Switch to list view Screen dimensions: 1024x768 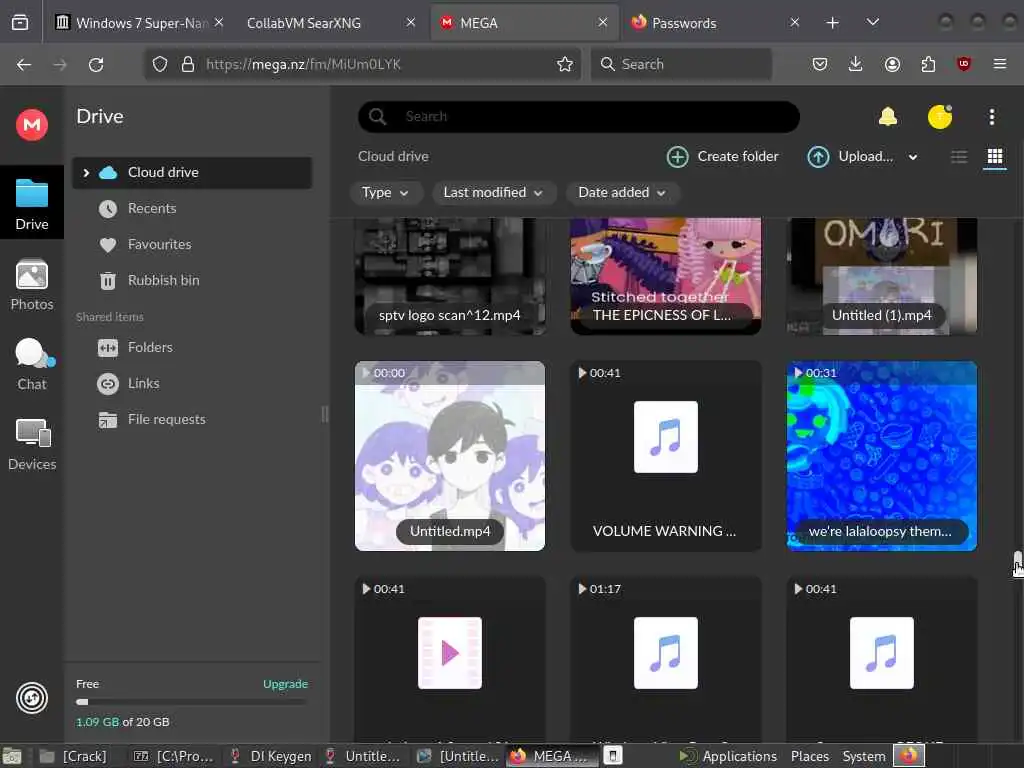(x=959, y=157)
